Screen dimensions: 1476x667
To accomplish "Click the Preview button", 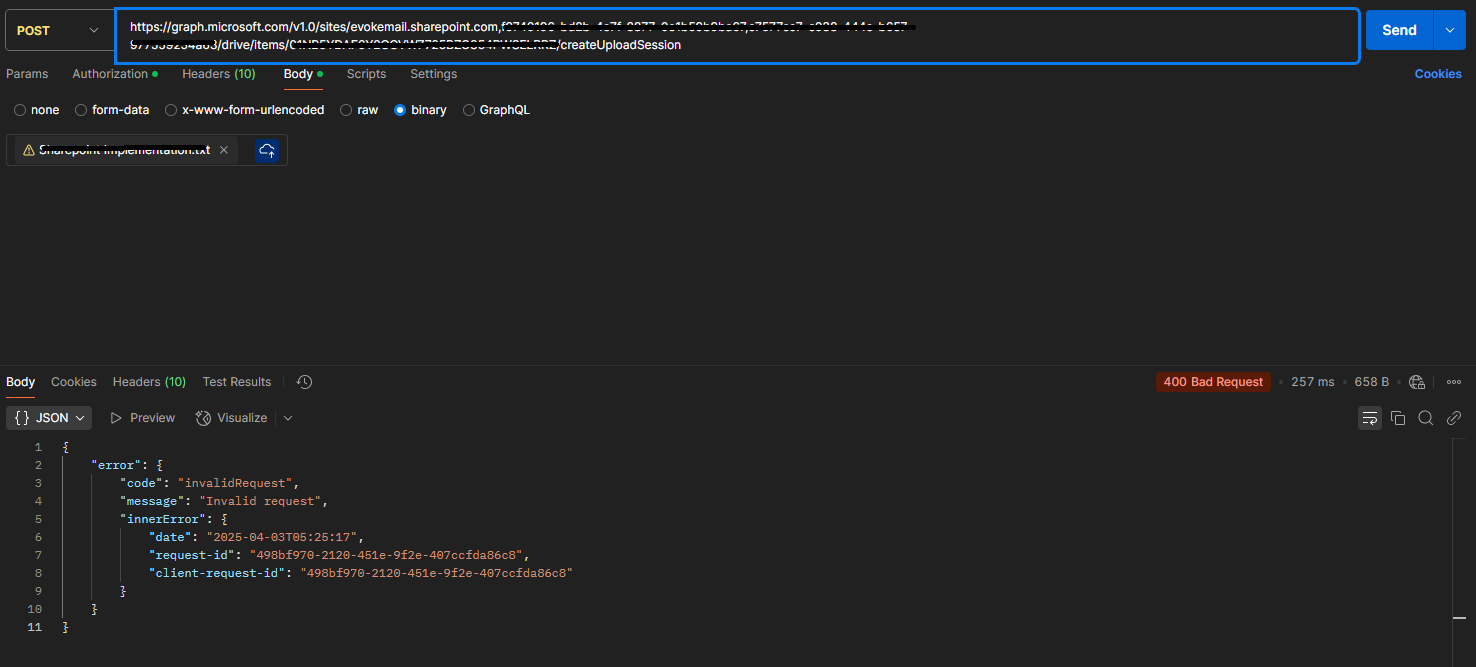I will (142, 418).
